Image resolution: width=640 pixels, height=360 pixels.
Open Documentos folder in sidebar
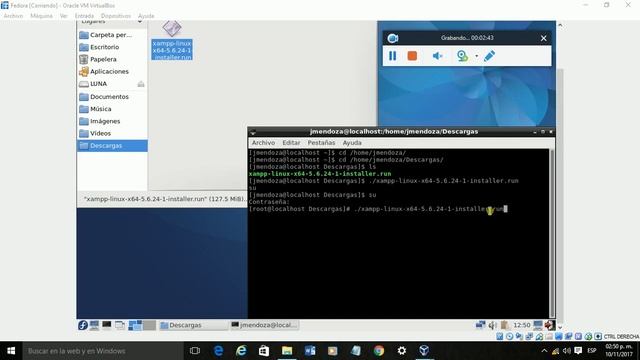112,97
